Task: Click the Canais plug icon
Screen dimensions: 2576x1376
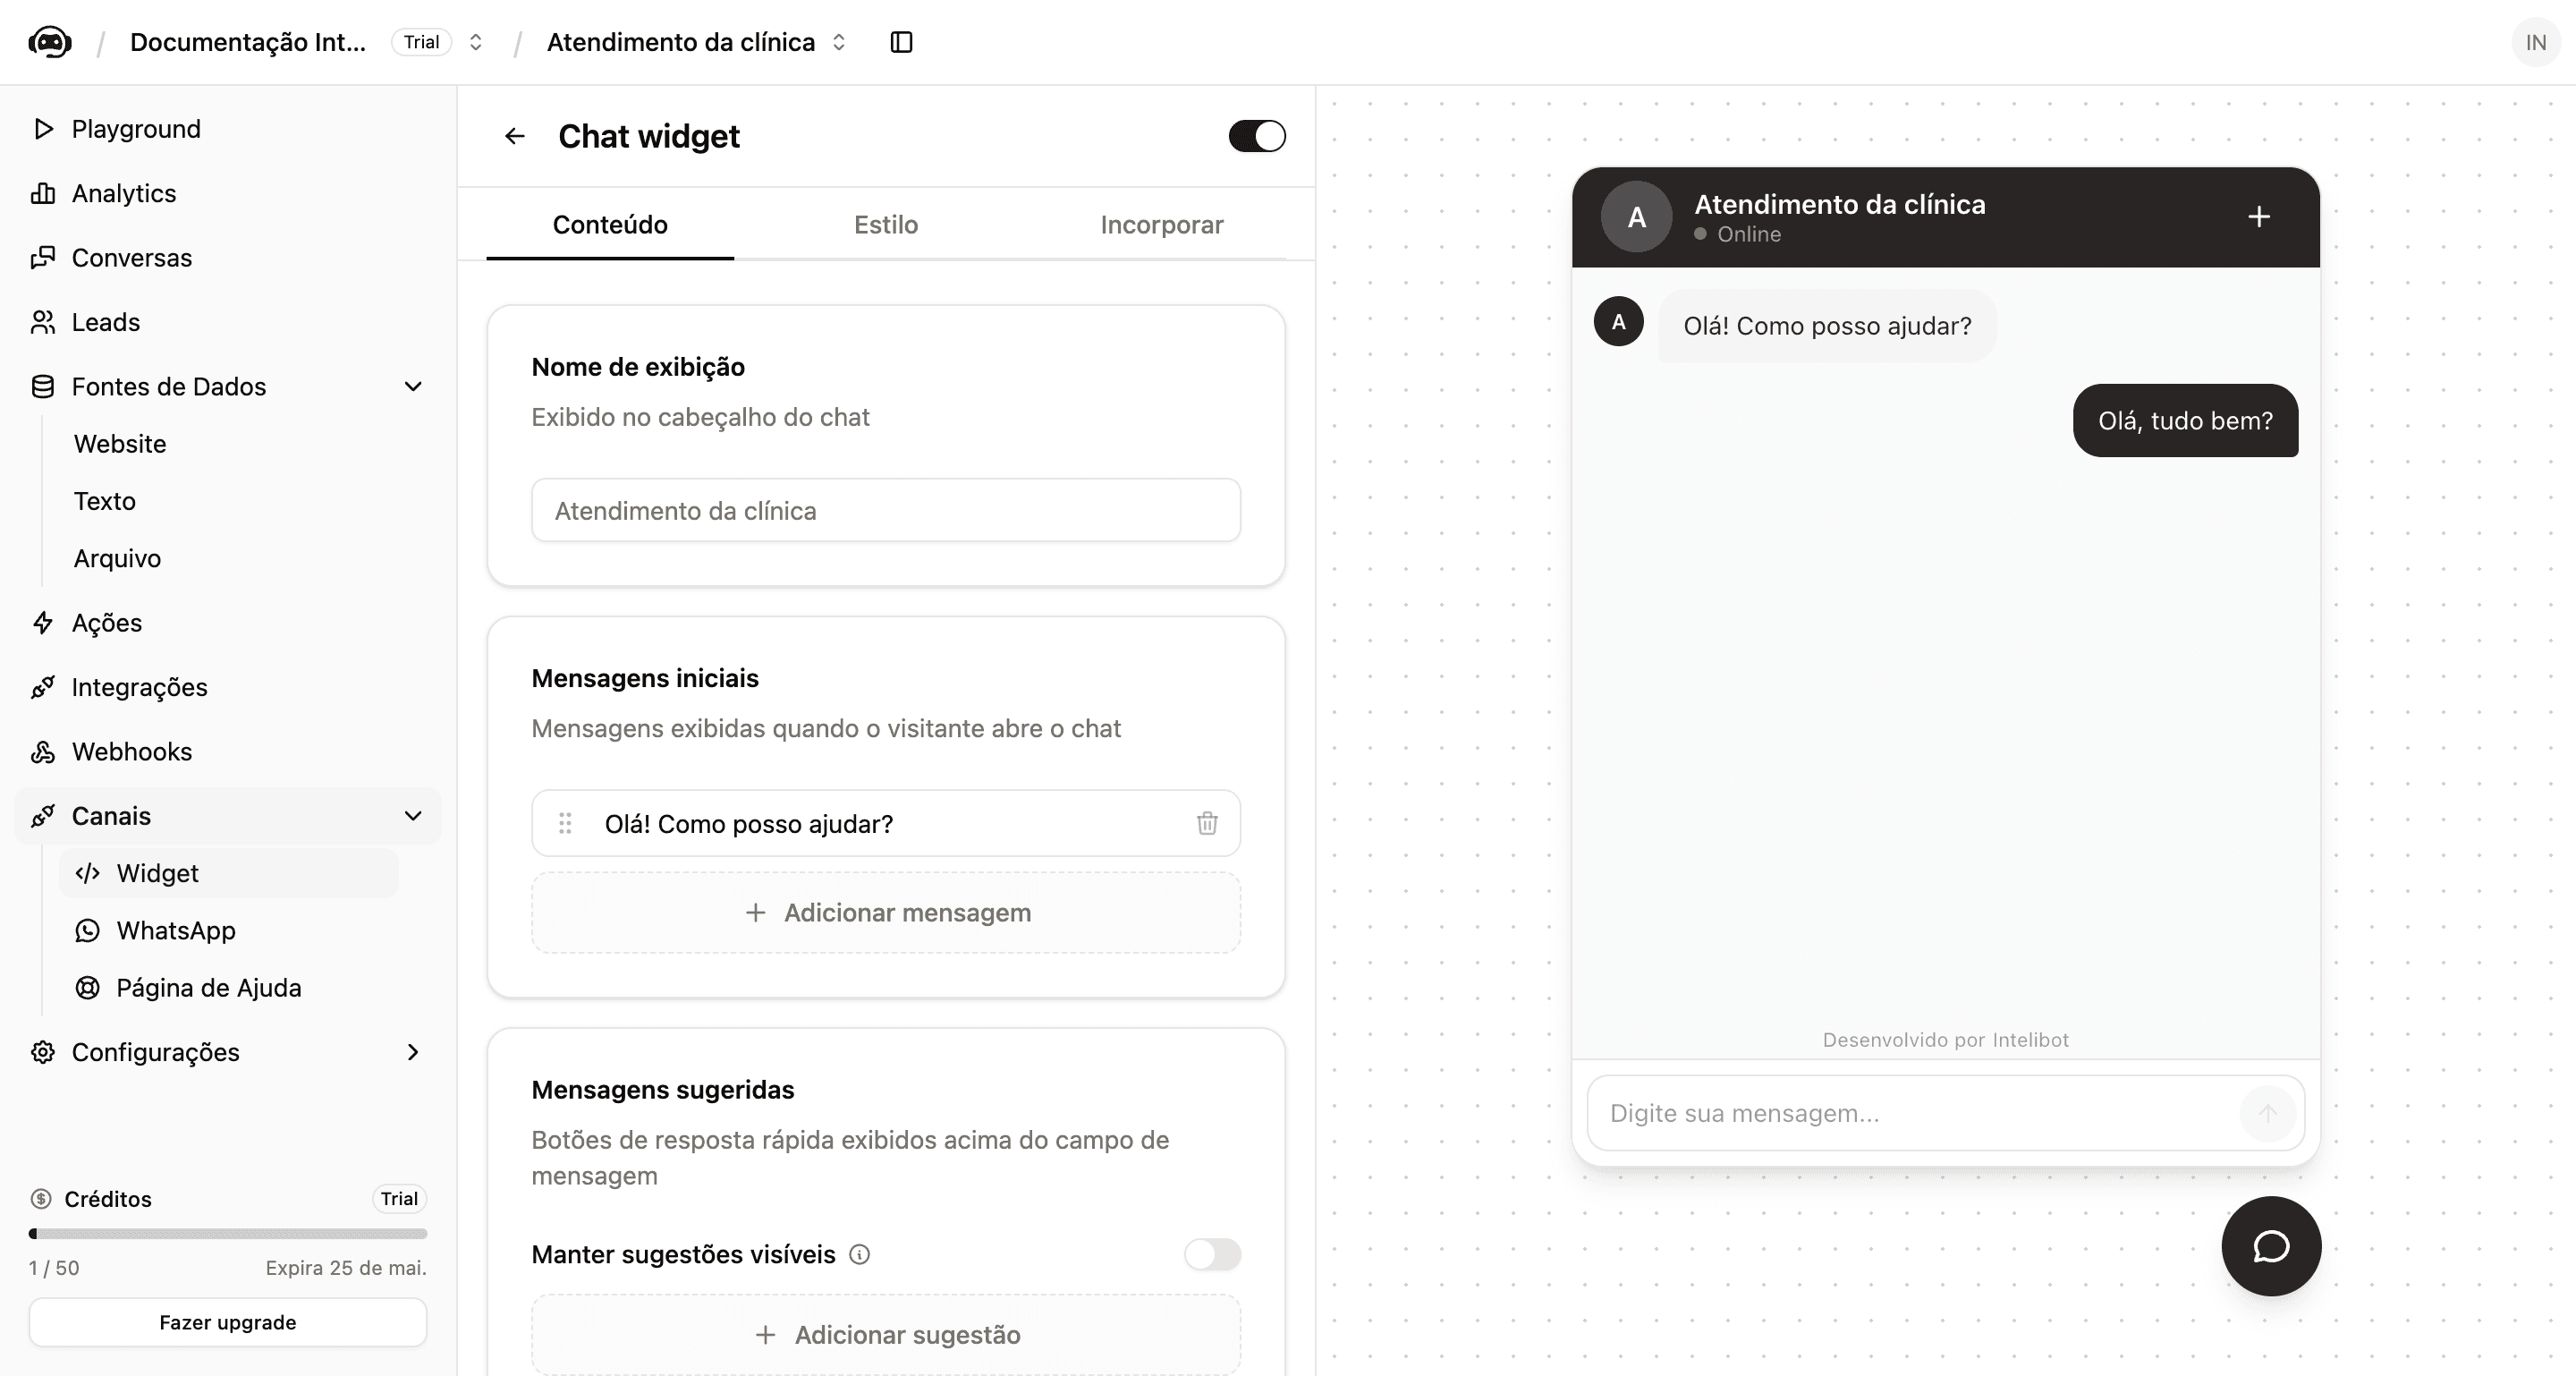Action: pos(42,816)
